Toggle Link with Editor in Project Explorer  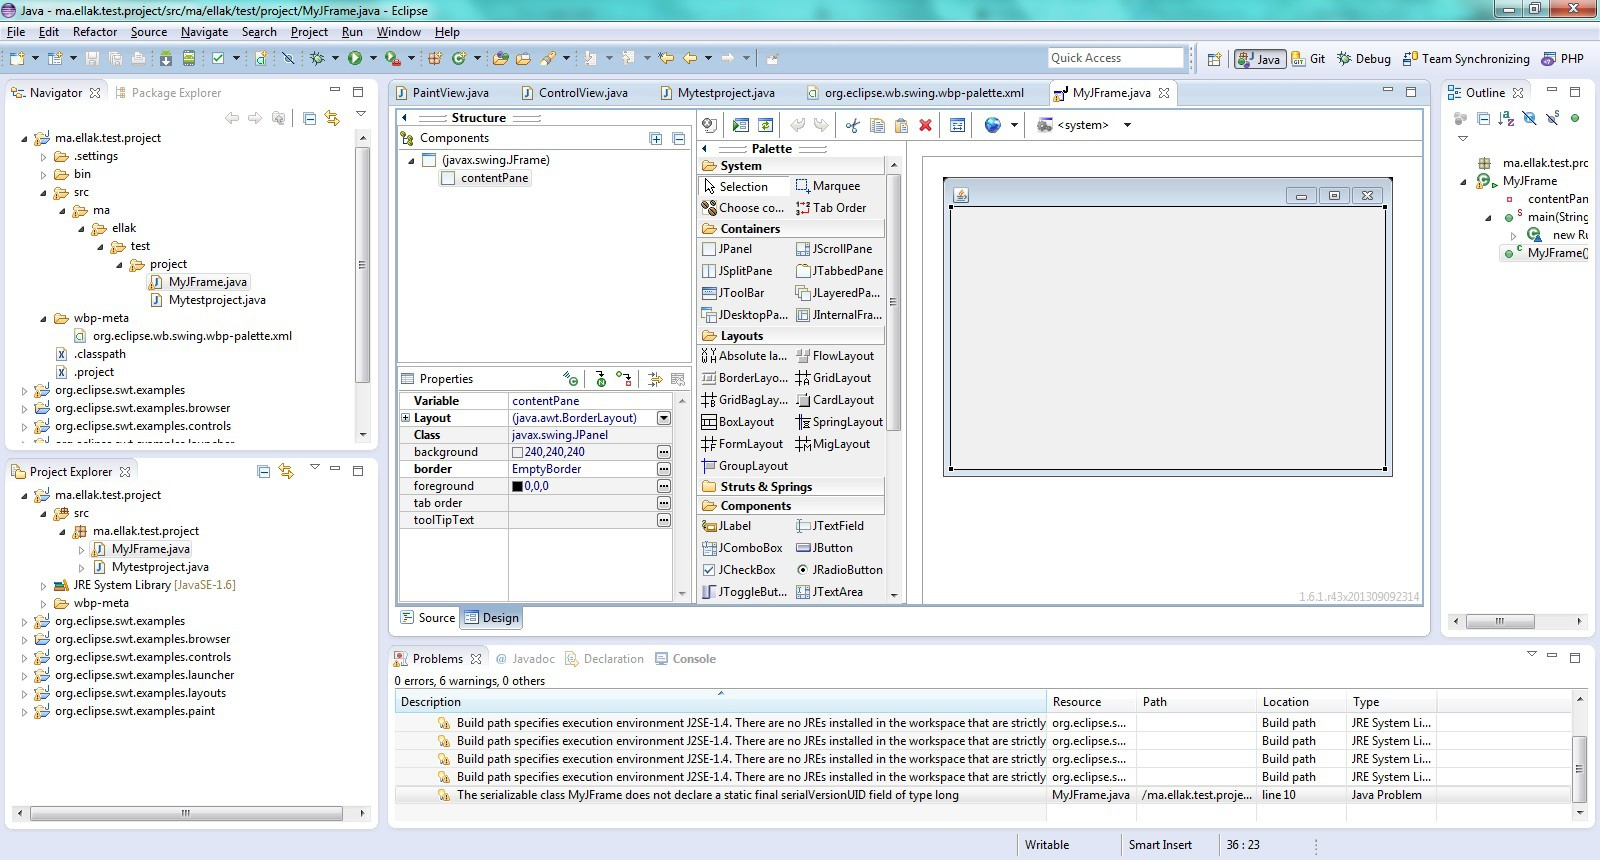click(286, 471)
